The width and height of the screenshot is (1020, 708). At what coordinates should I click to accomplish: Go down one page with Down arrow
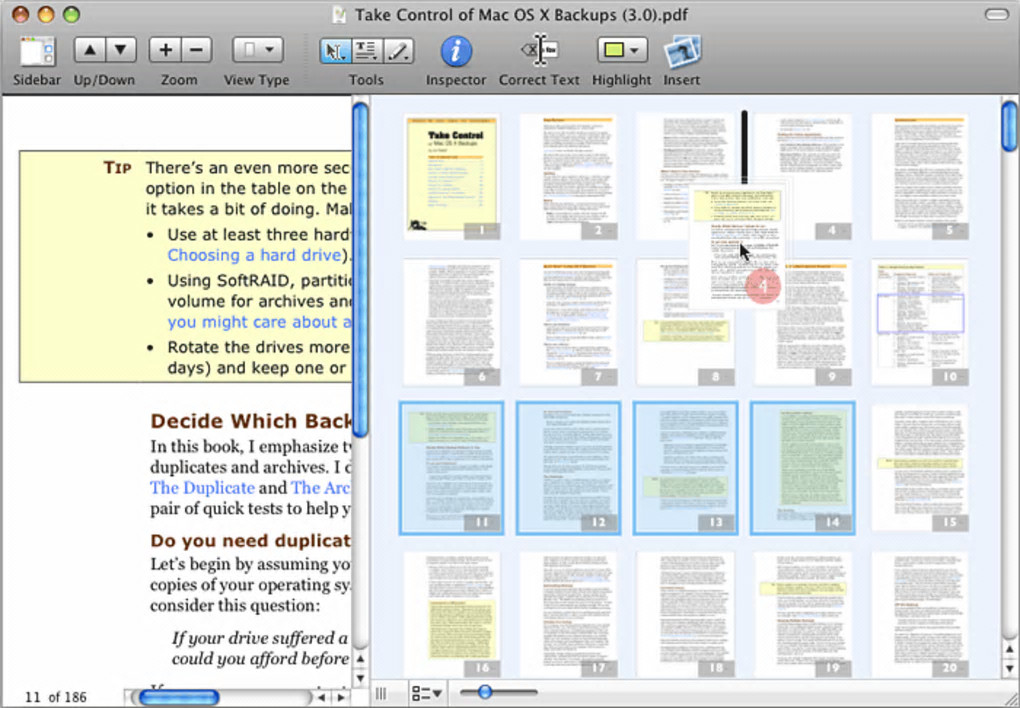click(121, 50)
